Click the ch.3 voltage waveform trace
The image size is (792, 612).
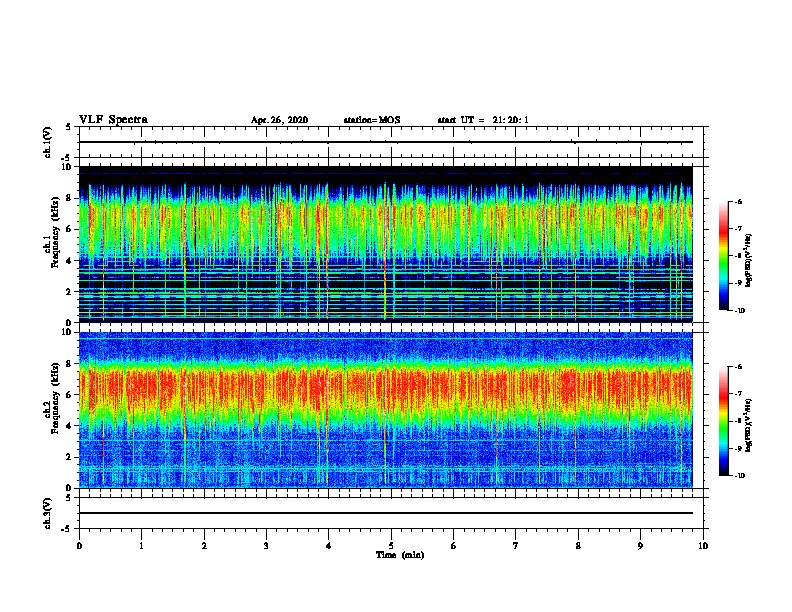385,513
